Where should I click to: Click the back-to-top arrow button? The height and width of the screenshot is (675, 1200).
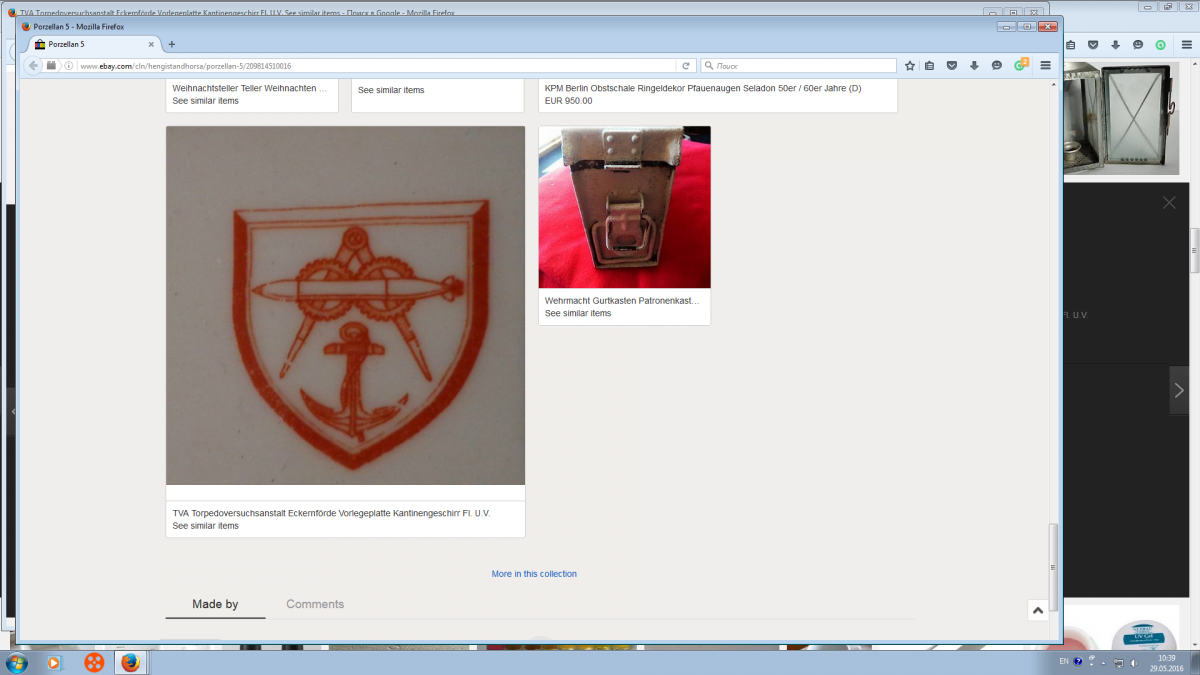click(1037, 610)
